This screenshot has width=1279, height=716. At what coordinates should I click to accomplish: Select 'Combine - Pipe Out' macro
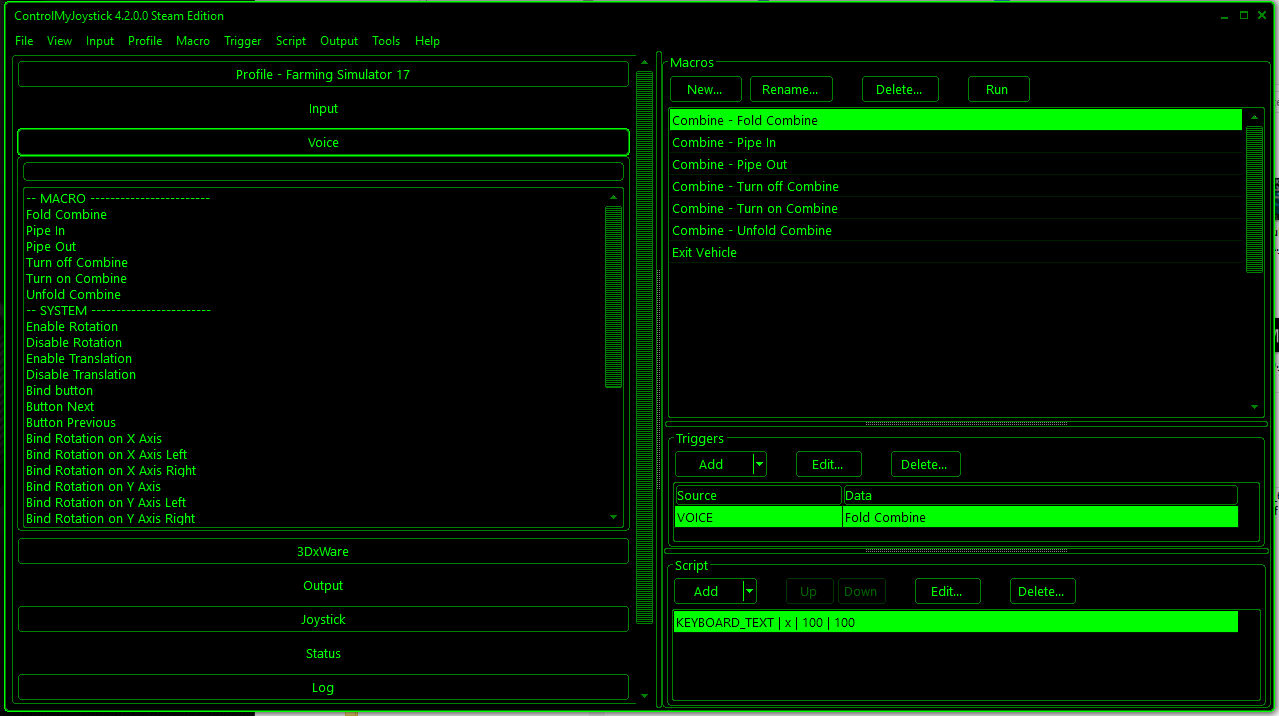[x=730, y=164]
